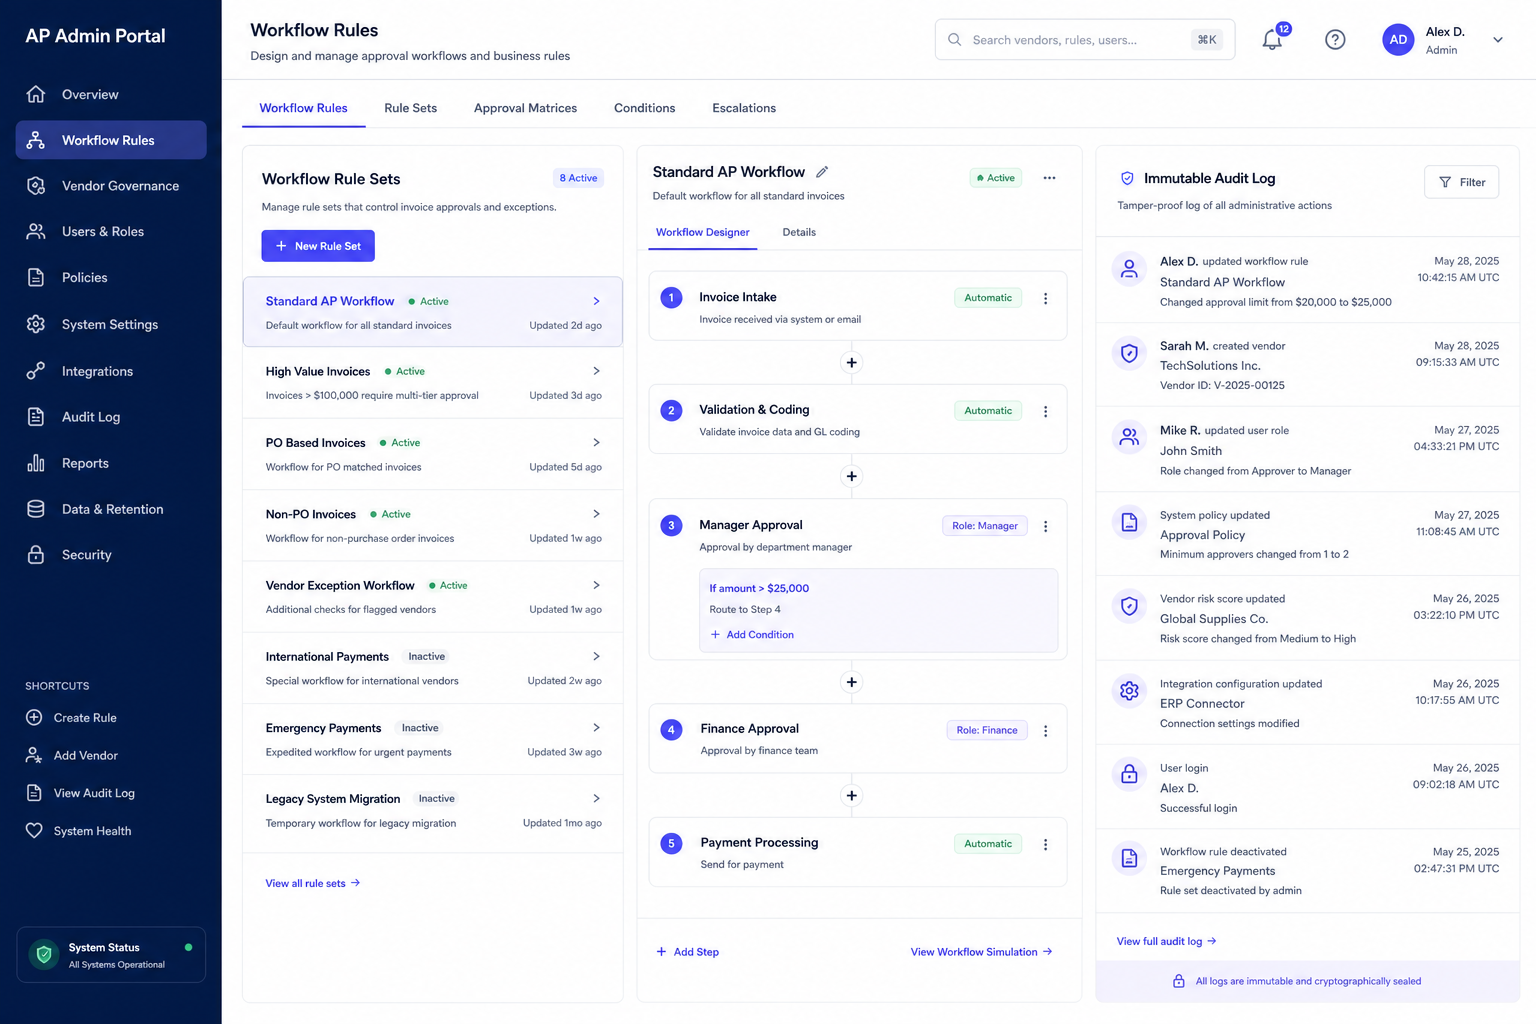The image size is (1536, 1024).
Task: Open View full audit log link
Action: [1166, 941]
